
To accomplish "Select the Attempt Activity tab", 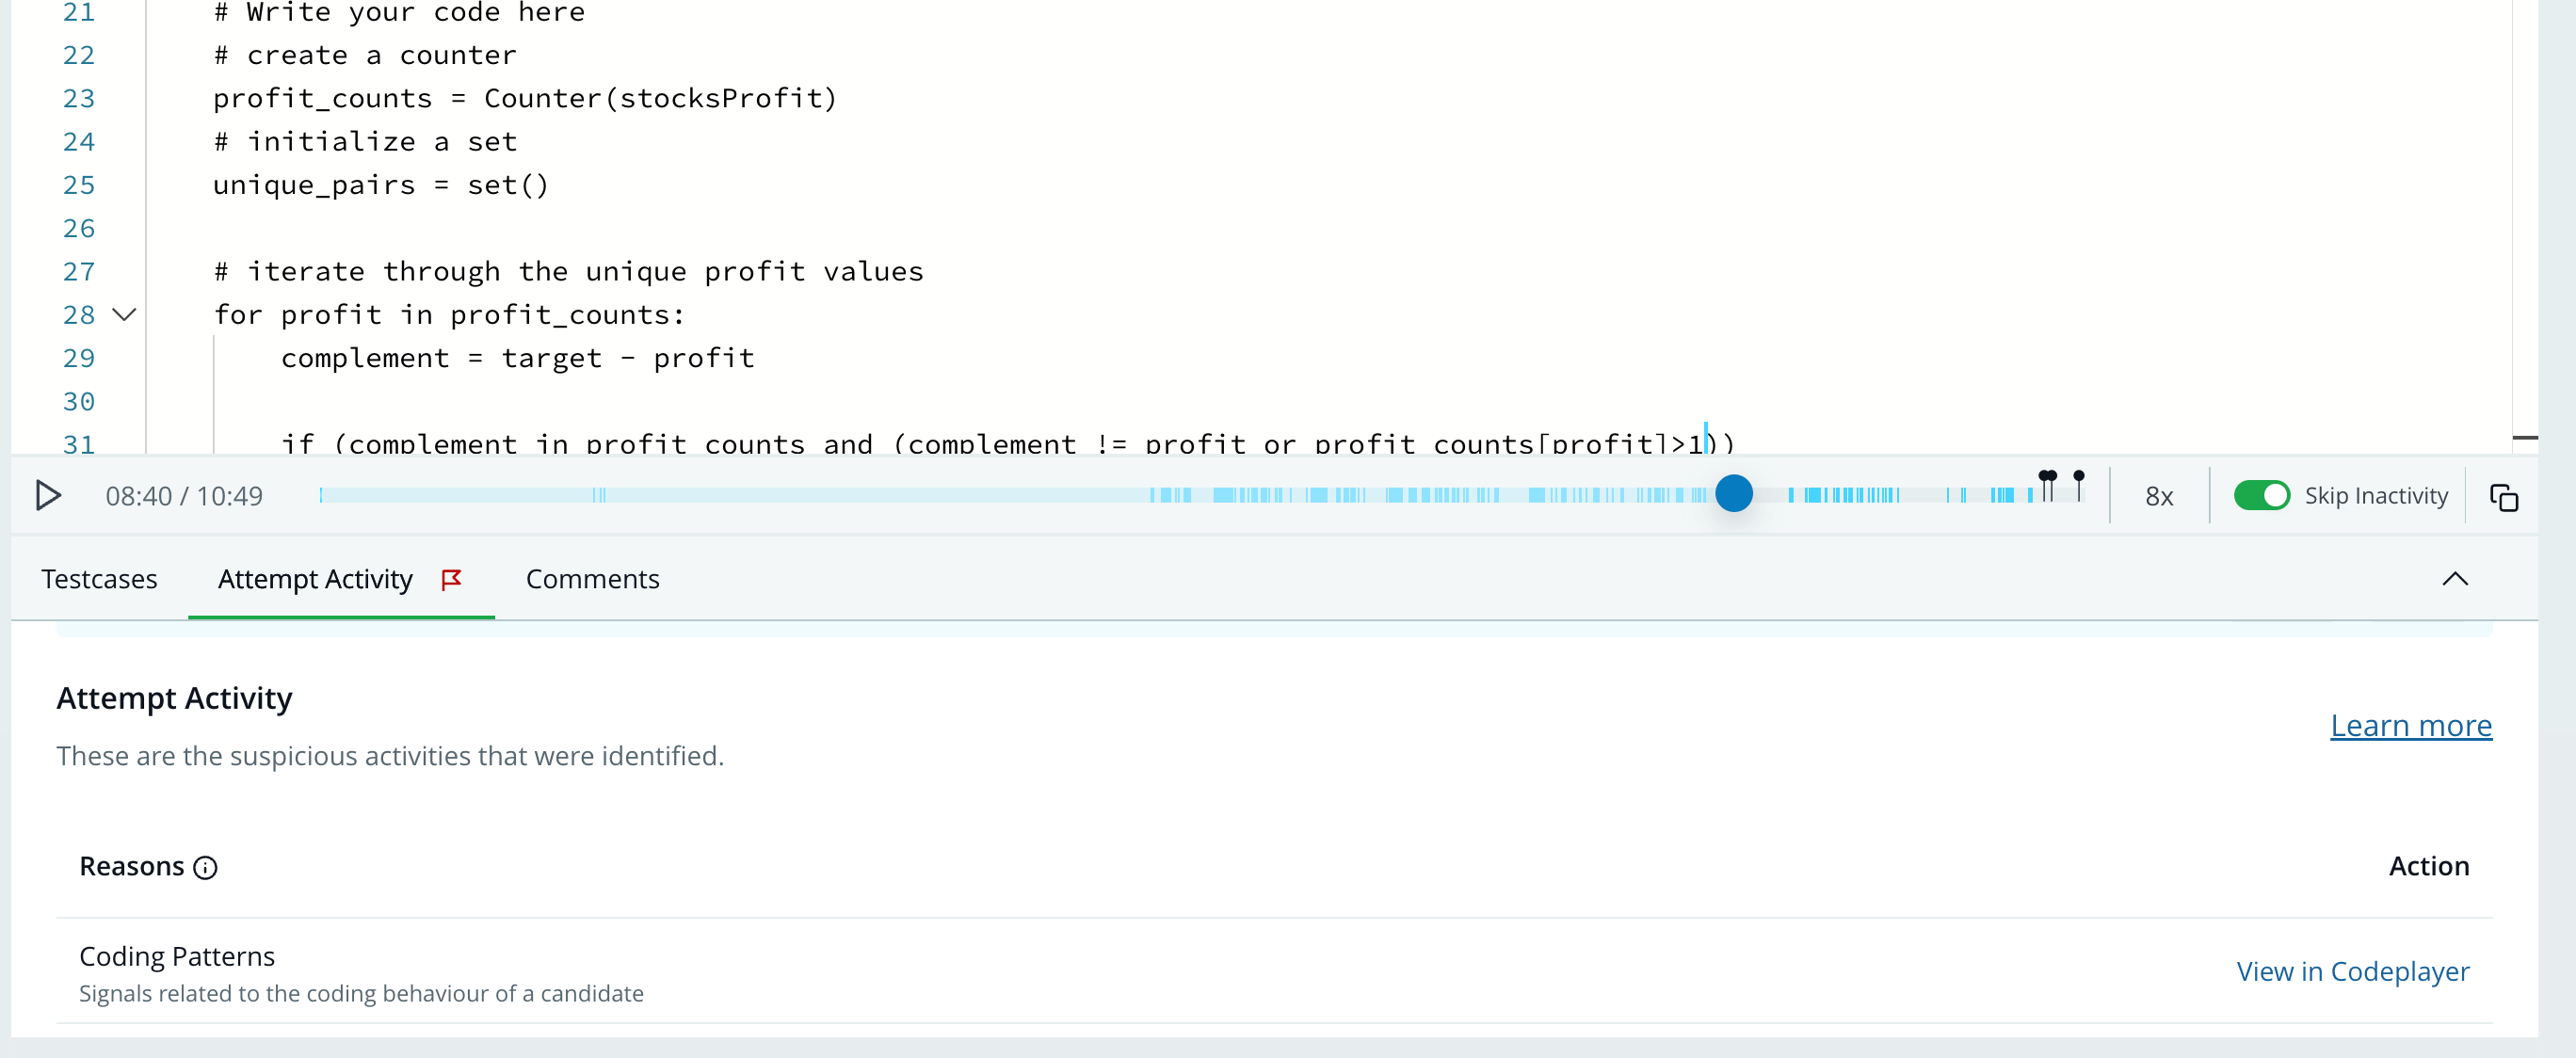I will tap(315, 578).
